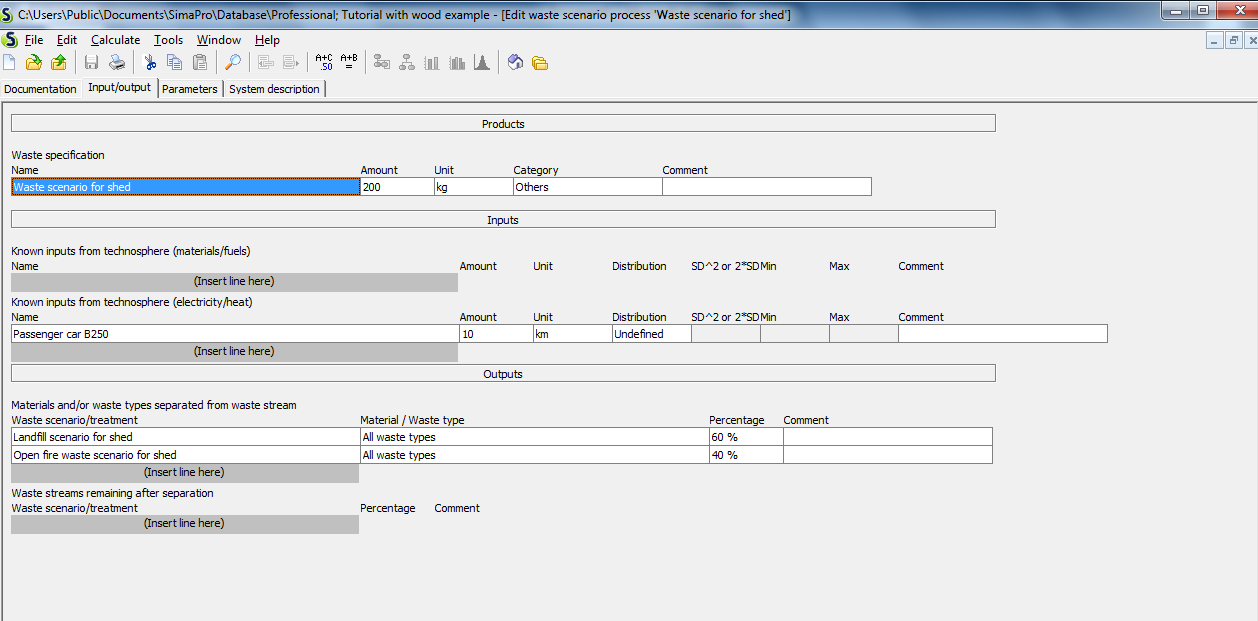Click the SimaPro logo in menu bar
This screenshot has height=621, width=1258.
point(10,40)
